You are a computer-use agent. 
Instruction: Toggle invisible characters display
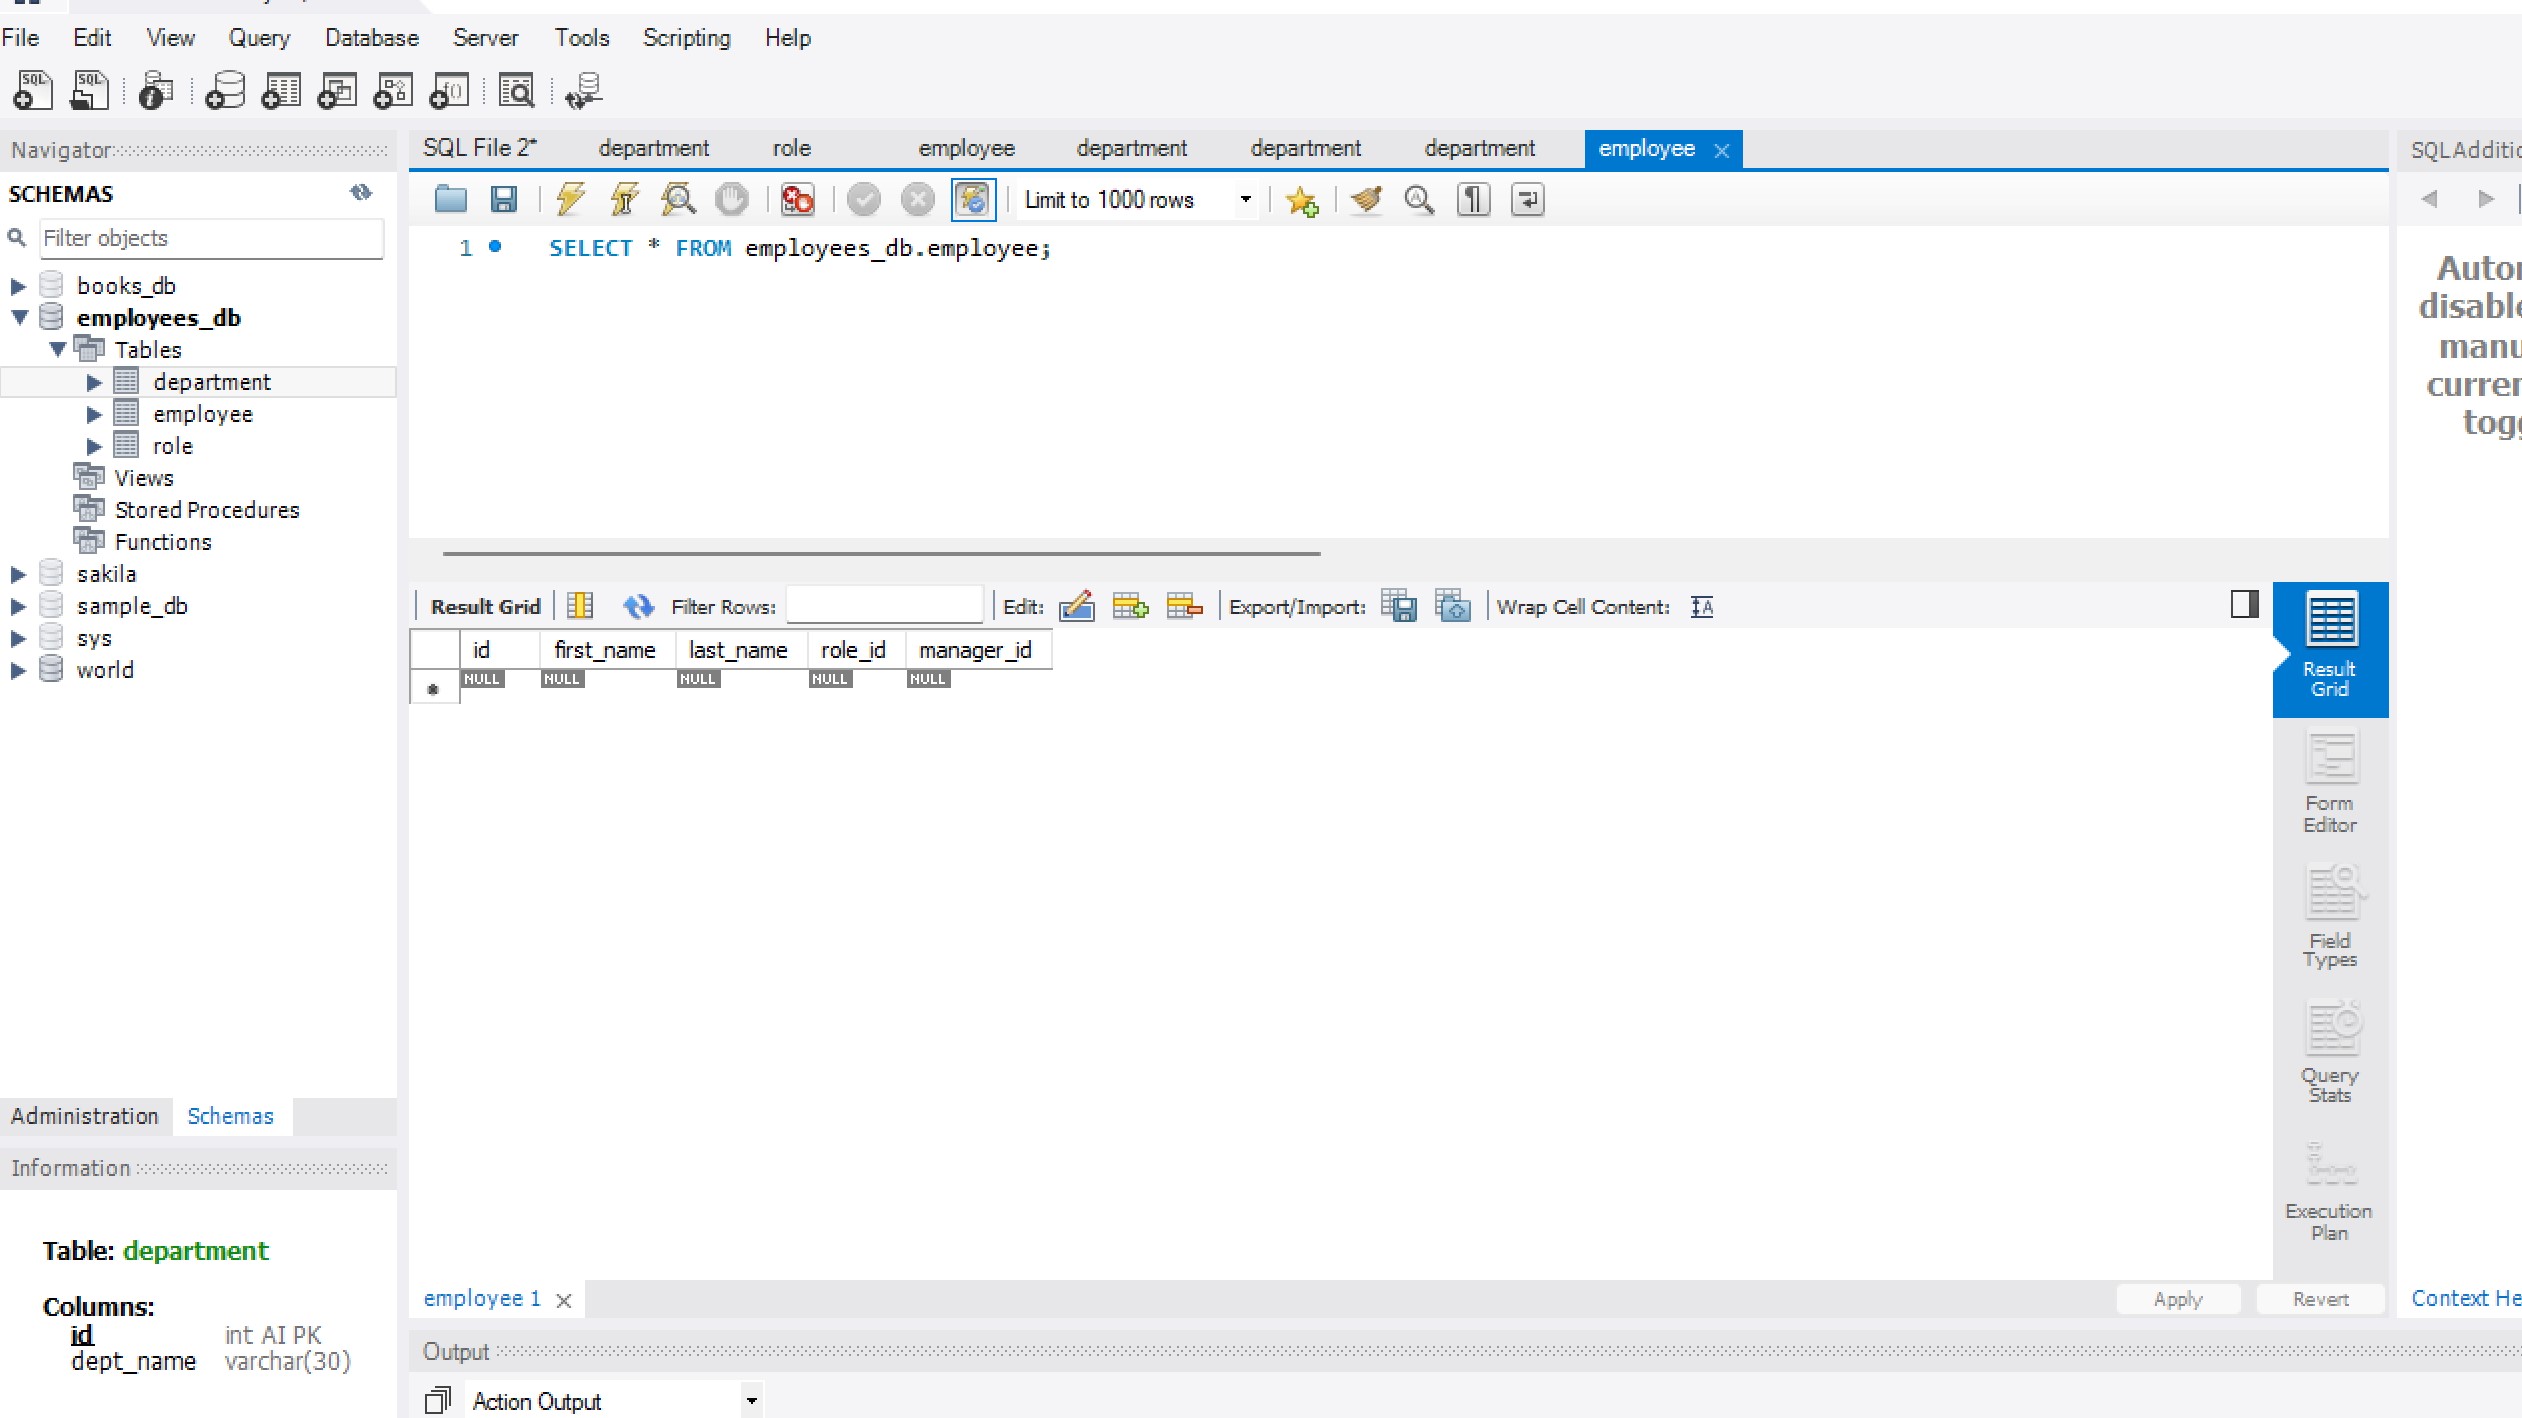tap(1473, 199)
